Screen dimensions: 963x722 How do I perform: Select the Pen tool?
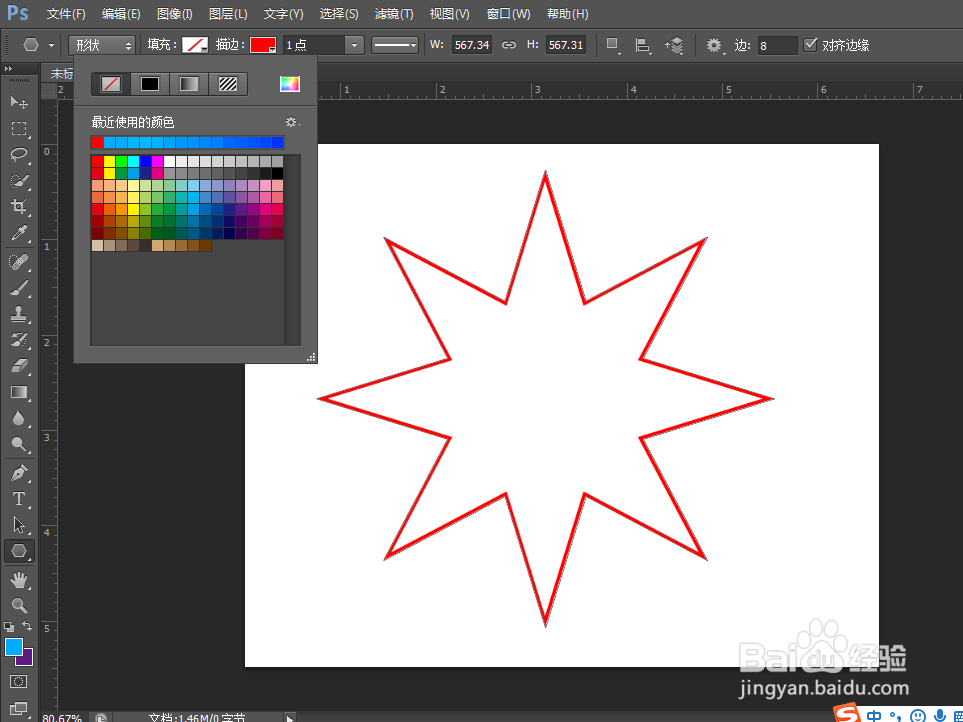[19, 473]
